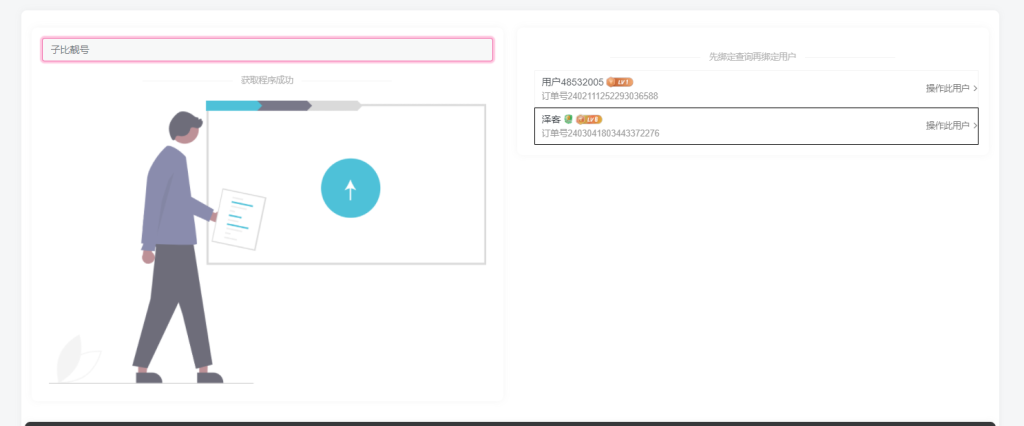This screenshot has width=1024, height=426.
Task: Click the LV1 badge next to 用户48532005
Action: click(x=620, y=82)
